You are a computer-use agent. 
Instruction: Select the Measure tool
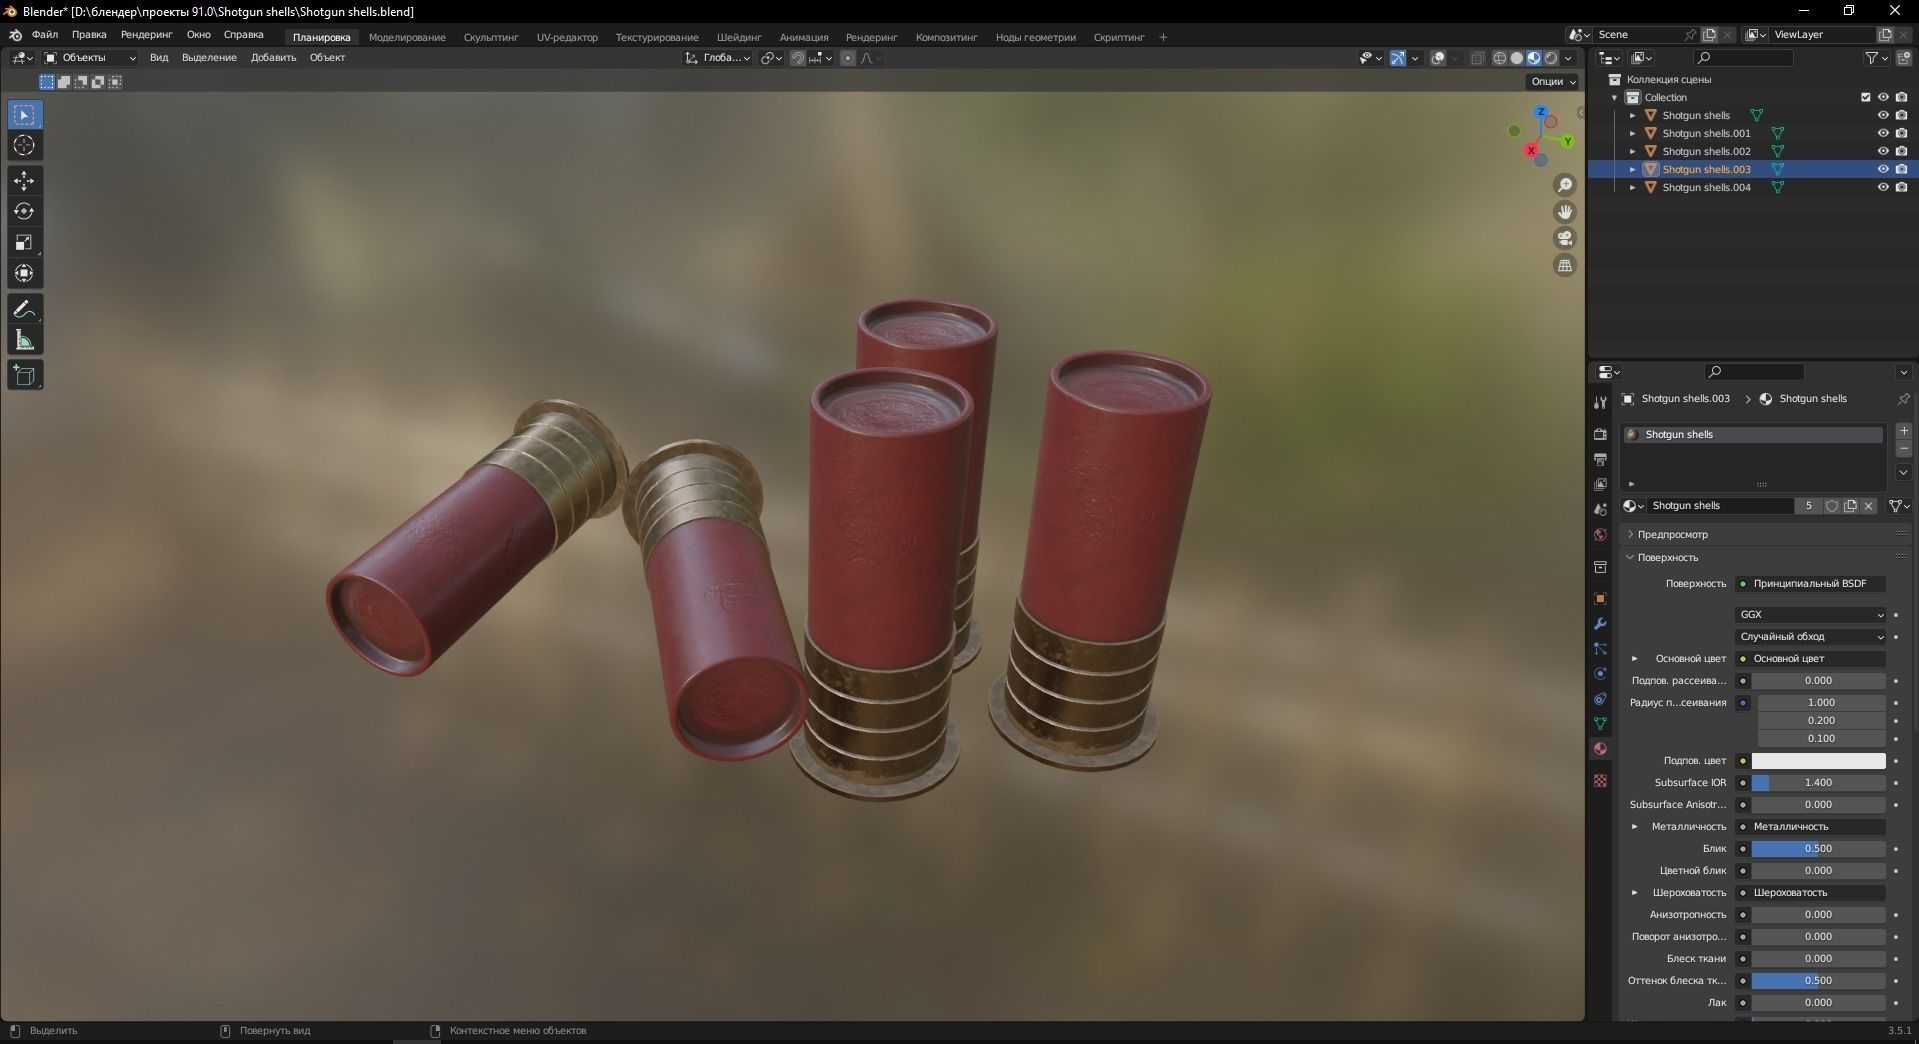(24, 339)
